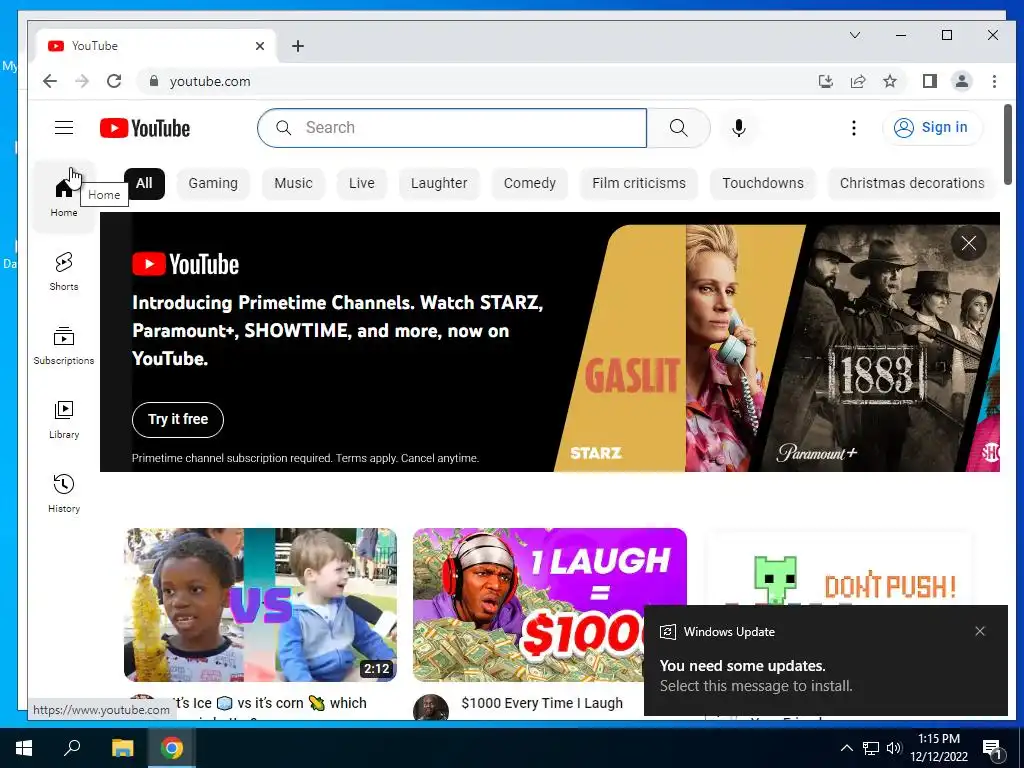Click Chrome icon in the taskbar
Image resolution: width=1024 pixels, height=768 pixels.
[172, 748]
